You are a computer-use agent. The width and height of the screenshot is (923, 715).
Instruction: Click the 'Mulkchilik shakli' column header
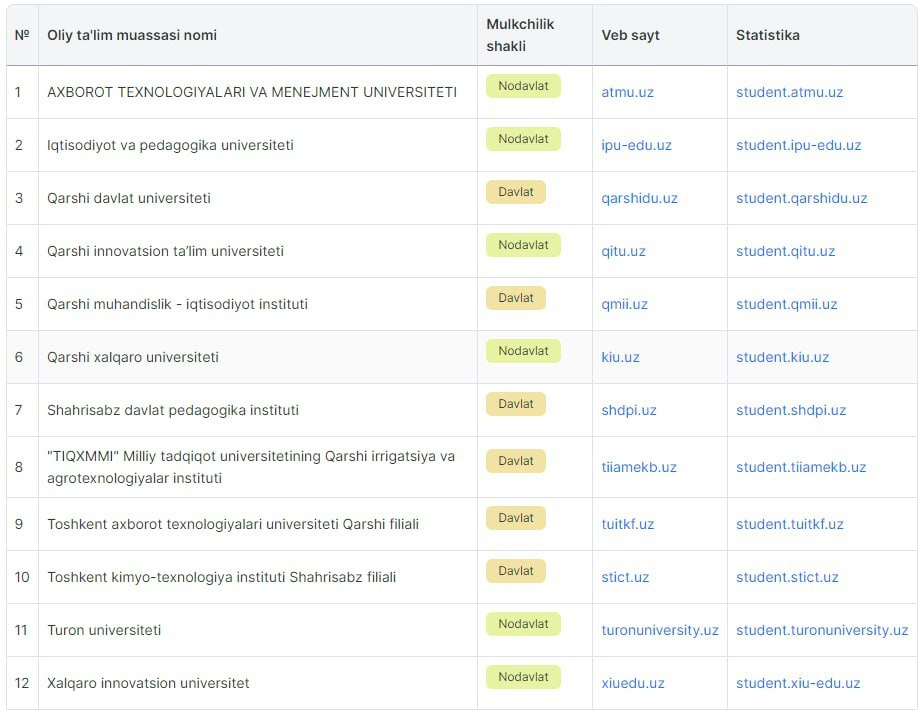click(x=534, y=35)
